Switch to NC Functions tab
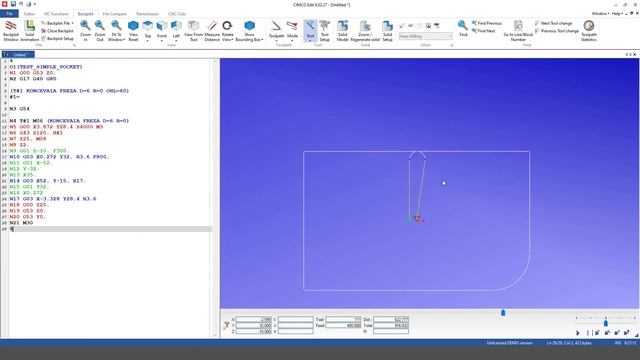This screenshot has height=360, width=640. click(56, 14)
